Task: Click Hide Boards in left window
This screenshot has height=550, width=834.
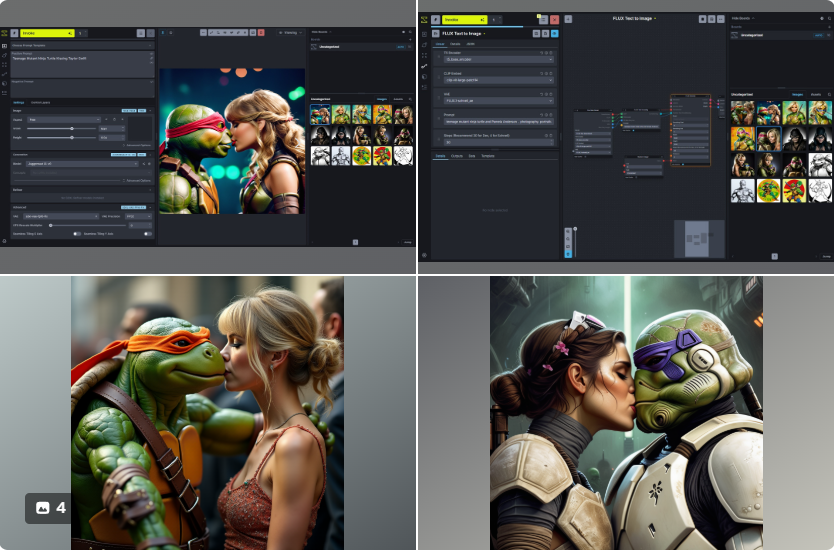Action: [x=321, y=32]
